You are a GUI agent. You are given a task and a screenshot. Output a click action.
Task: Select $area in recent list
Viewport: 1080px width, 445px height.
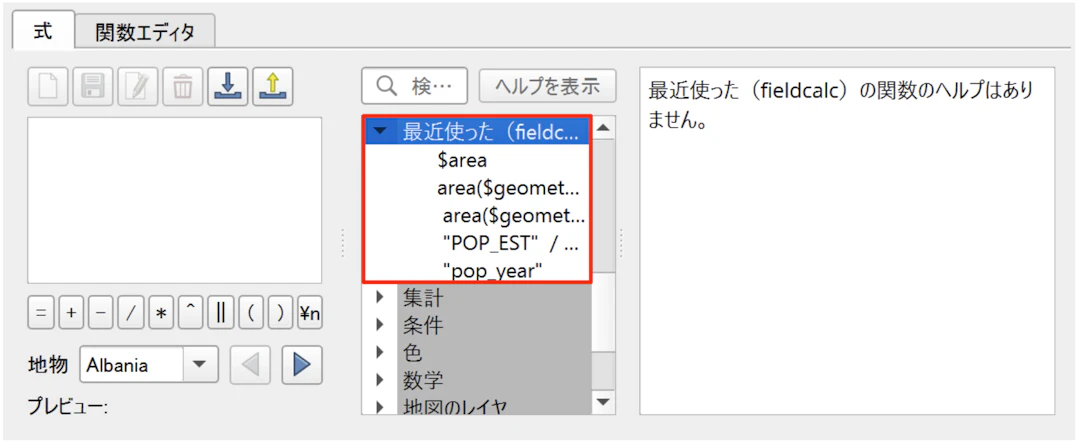(x=462, y=160)
